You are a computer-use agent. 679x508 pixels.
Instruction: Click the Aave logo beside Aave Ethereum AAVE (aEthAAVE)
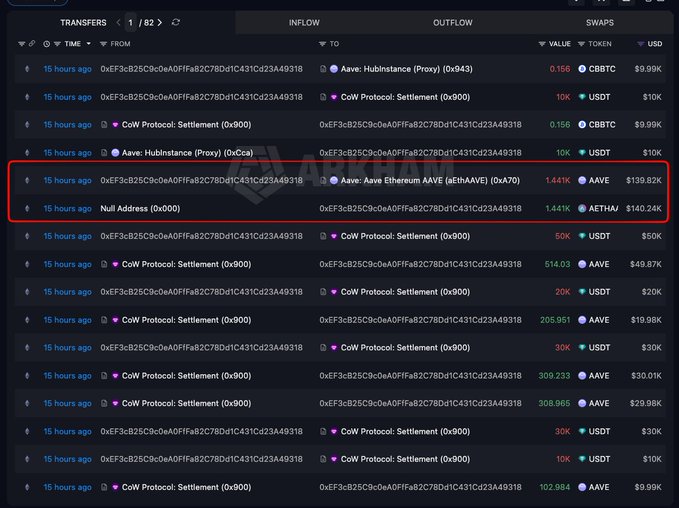[334, 180]
